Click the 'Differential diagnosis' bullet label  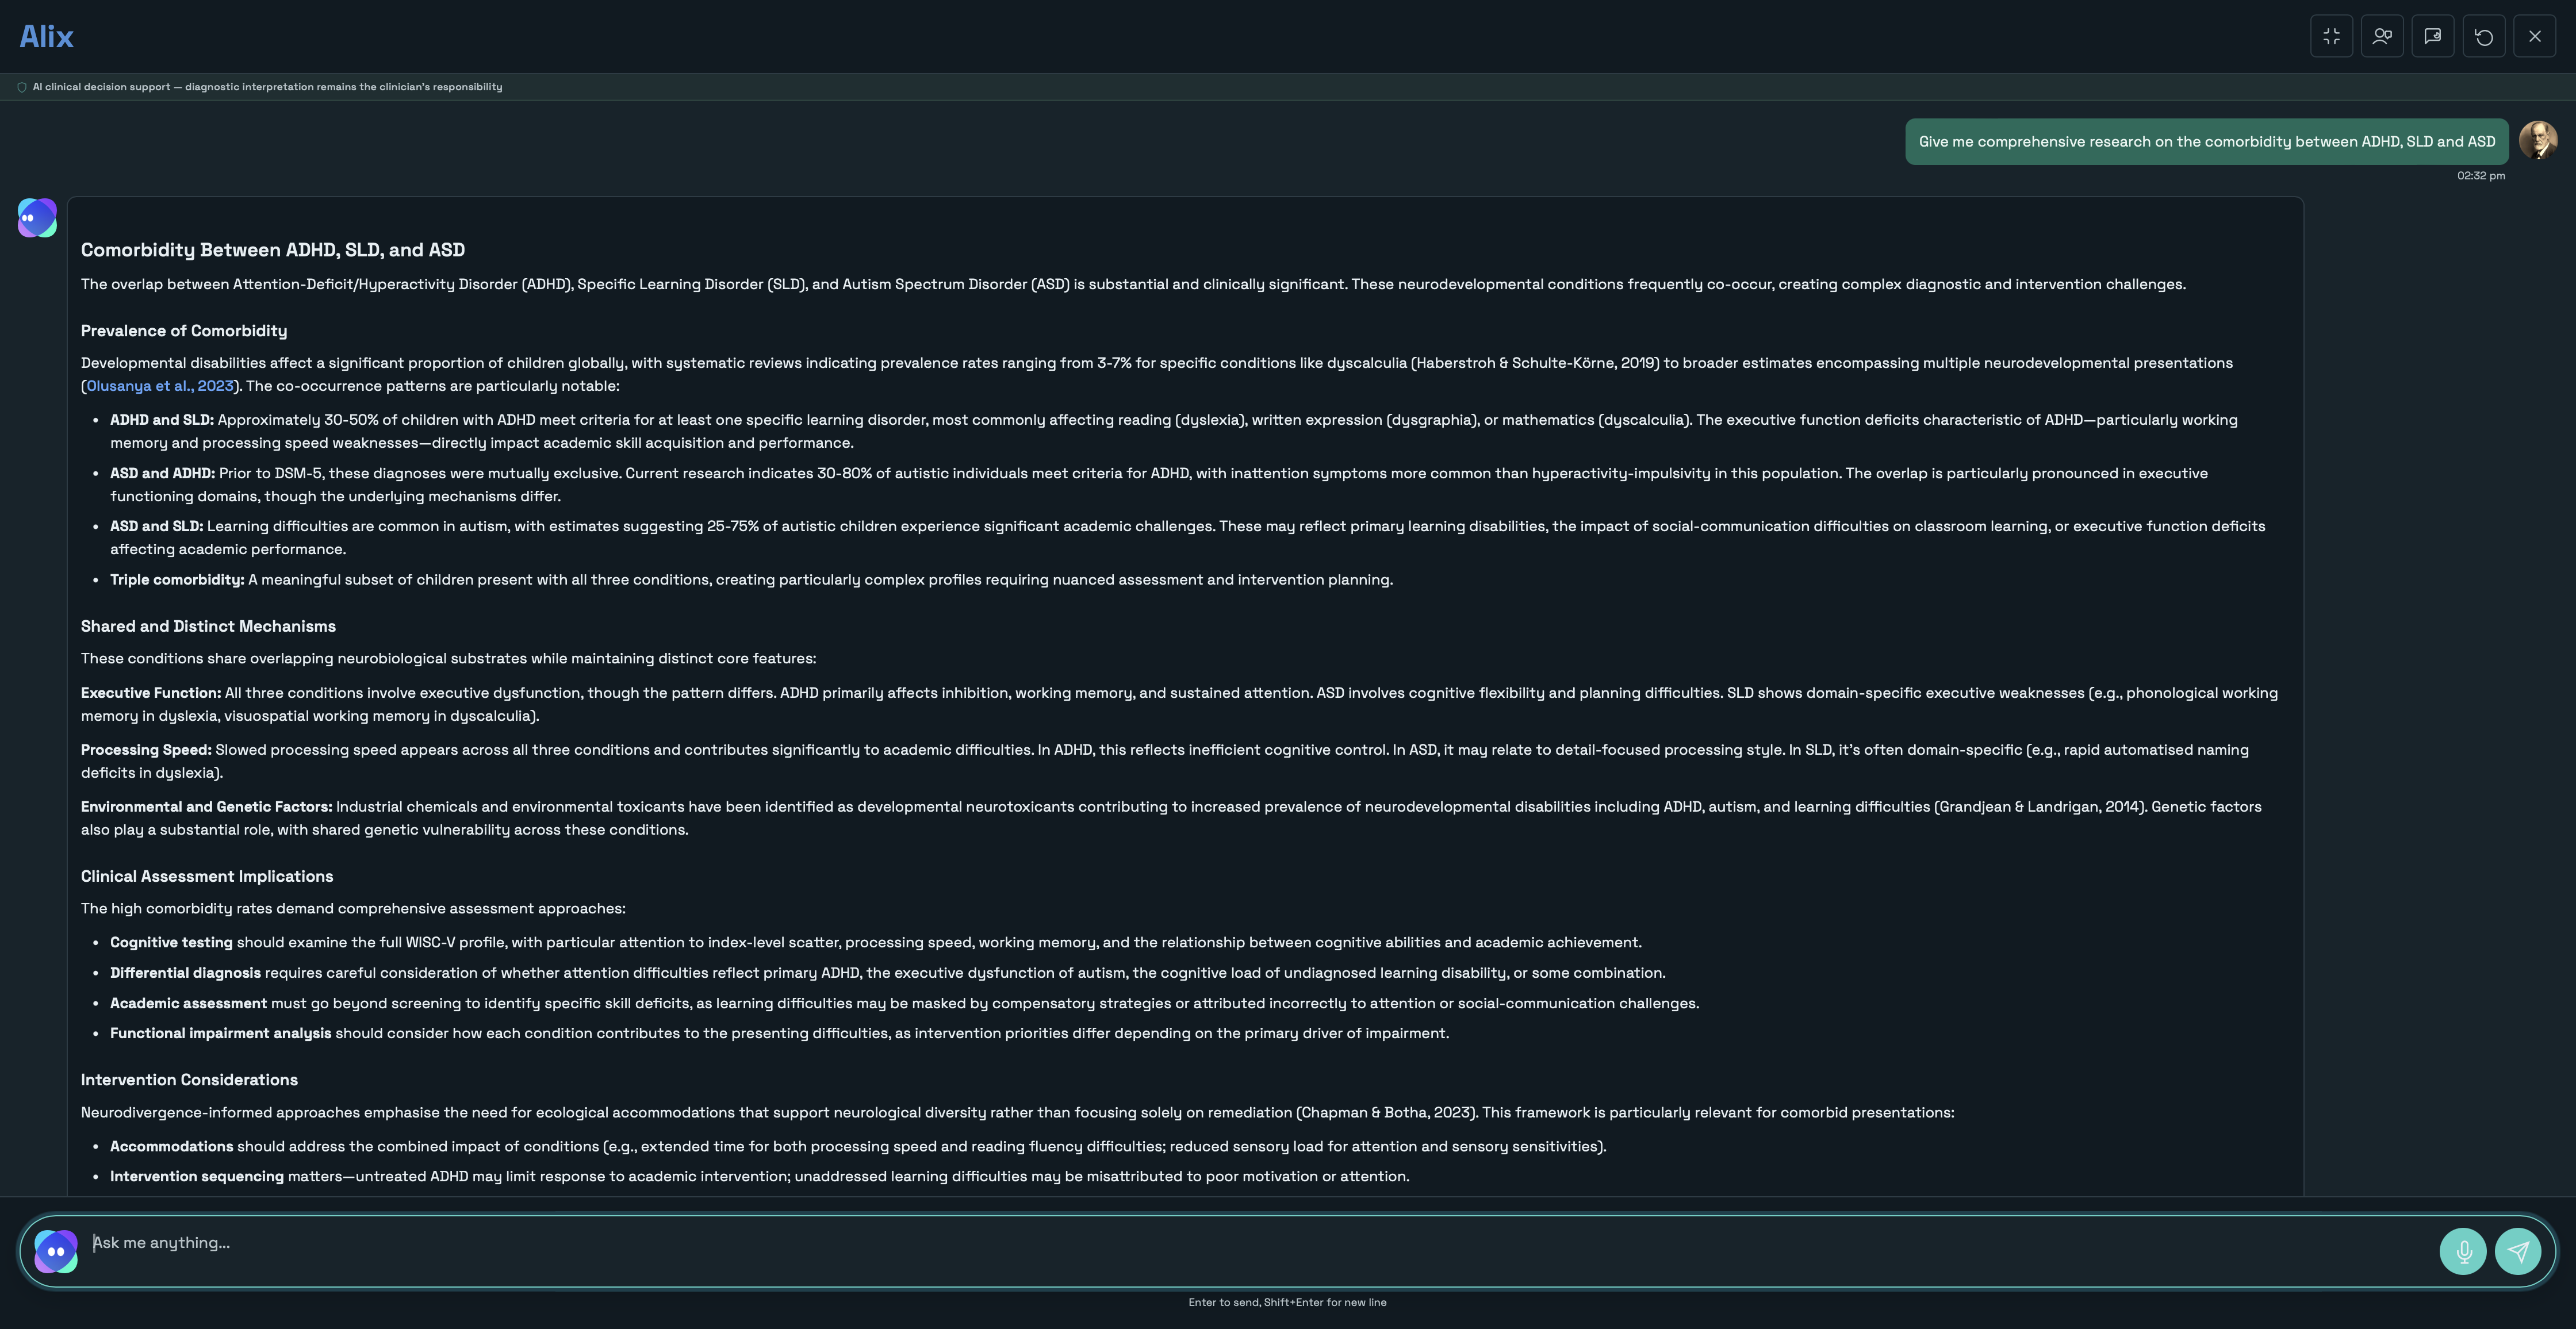(185, 973)
